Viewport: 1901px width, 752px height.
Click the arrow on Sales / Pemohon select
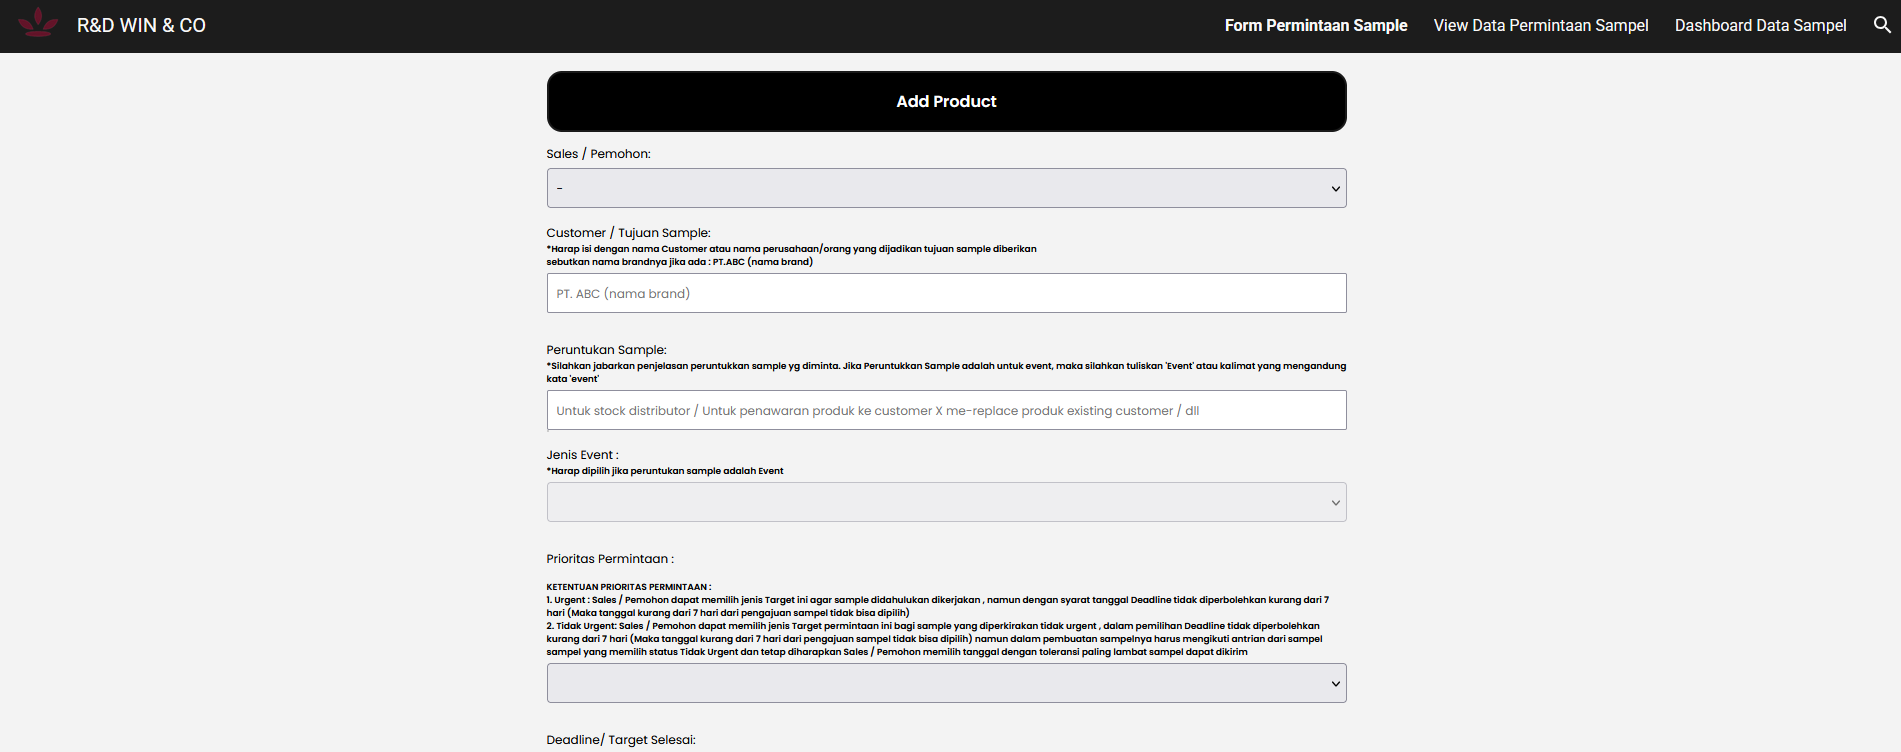(x=1335, y=189)
